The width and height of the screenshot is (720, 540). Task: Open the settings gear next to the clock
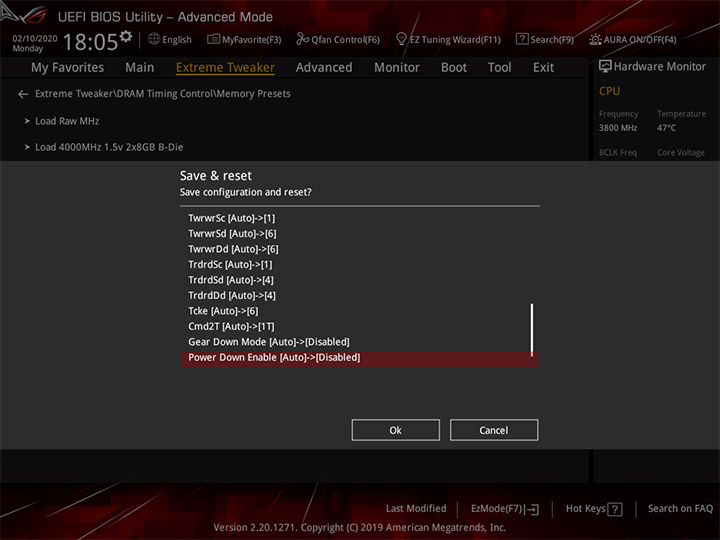tap(126, 36)
